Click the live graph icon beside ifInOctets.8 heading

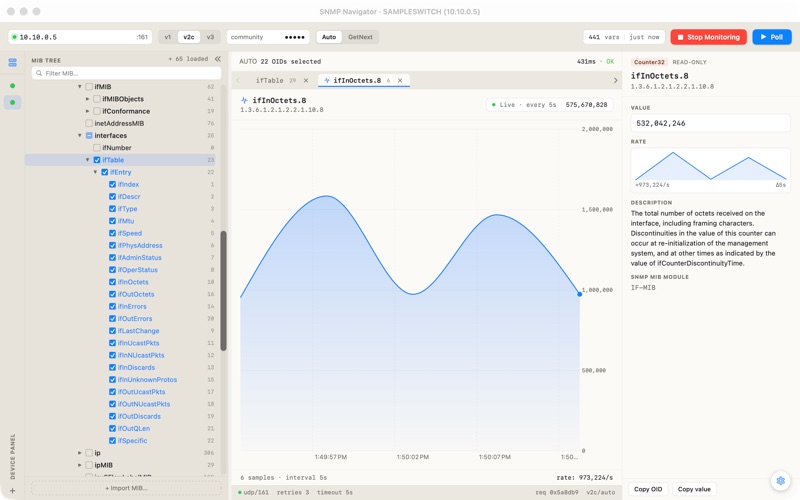point(244,101)
